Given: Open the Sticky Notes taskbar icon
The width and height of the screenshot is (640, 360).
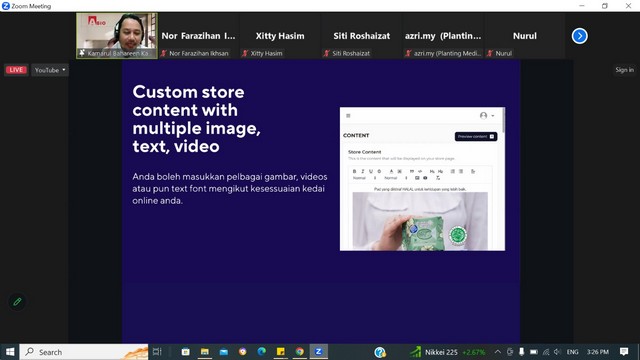Looking at the screenshot, I should [x=281, y=351].
